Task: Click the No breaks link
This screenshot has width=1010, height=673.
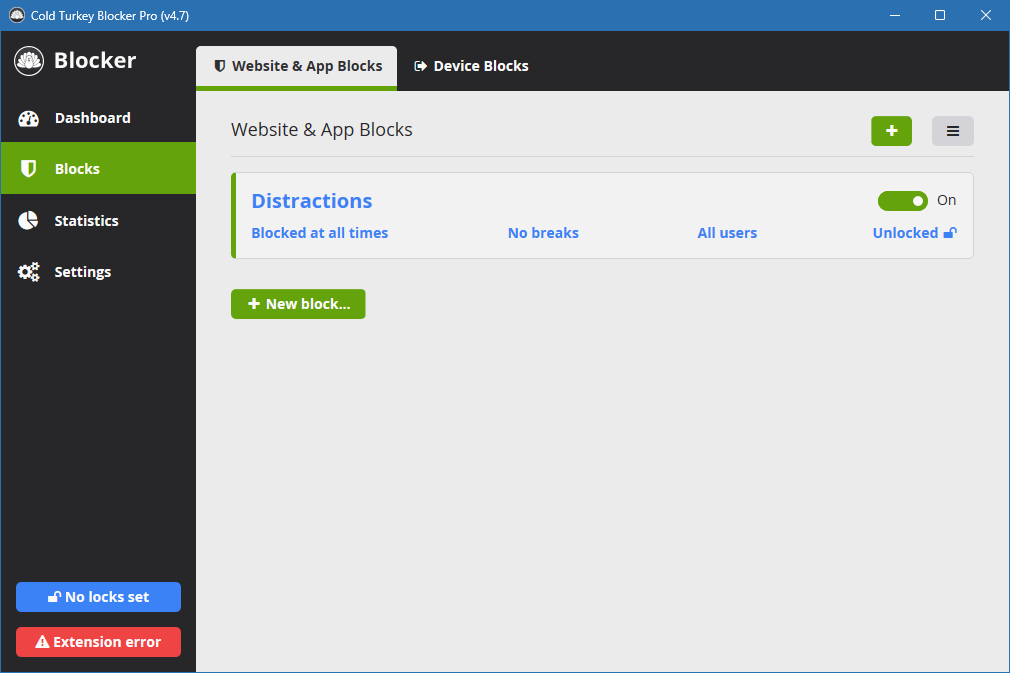Action: (x=543, y=233)
